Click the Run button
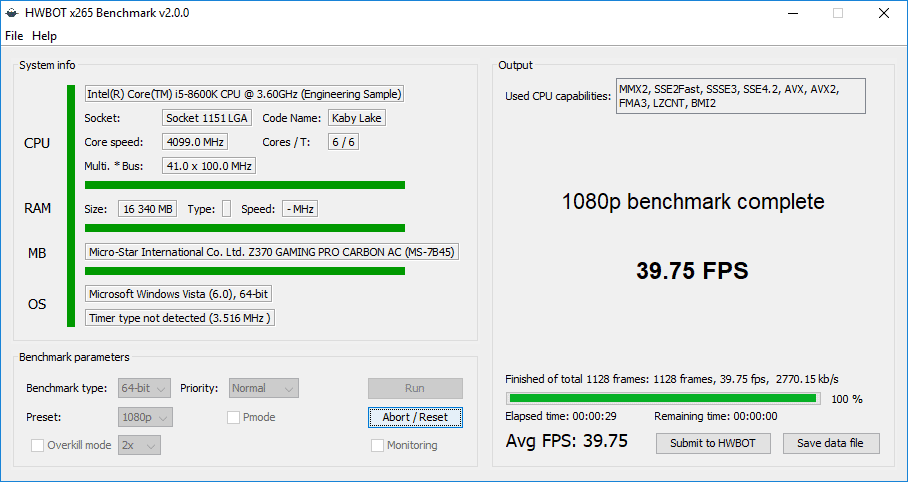Image resolution: width=908 pixels, height=482 pixels. 415,388
